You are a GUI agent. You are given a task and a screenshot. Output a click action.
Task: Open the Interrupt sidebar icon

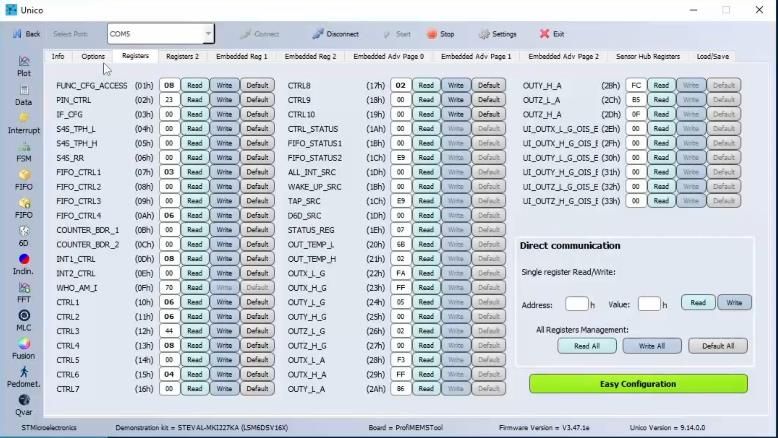[23, 124]
